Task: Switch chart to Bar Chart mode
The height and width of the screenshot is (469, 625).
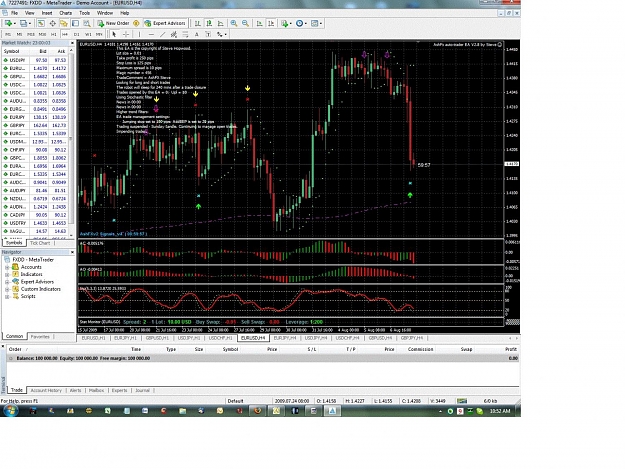Action: (x=197, y=24)
